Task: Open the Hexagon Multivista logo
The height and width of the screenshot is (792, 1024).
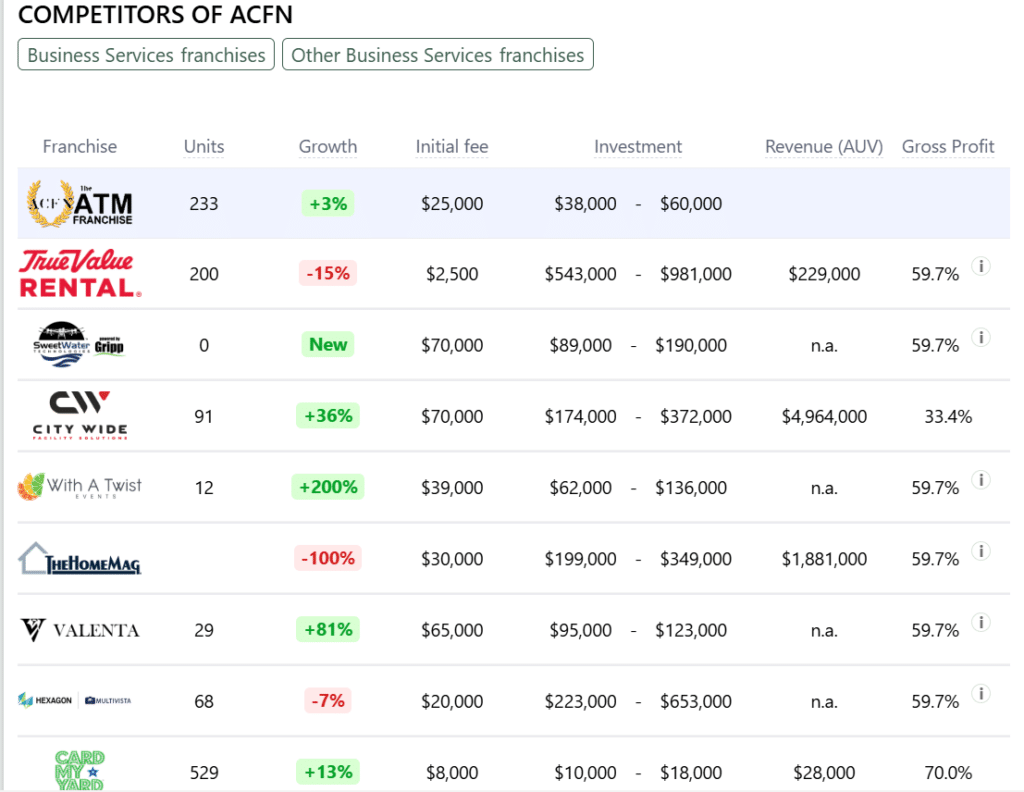Action: pos(74,701)
